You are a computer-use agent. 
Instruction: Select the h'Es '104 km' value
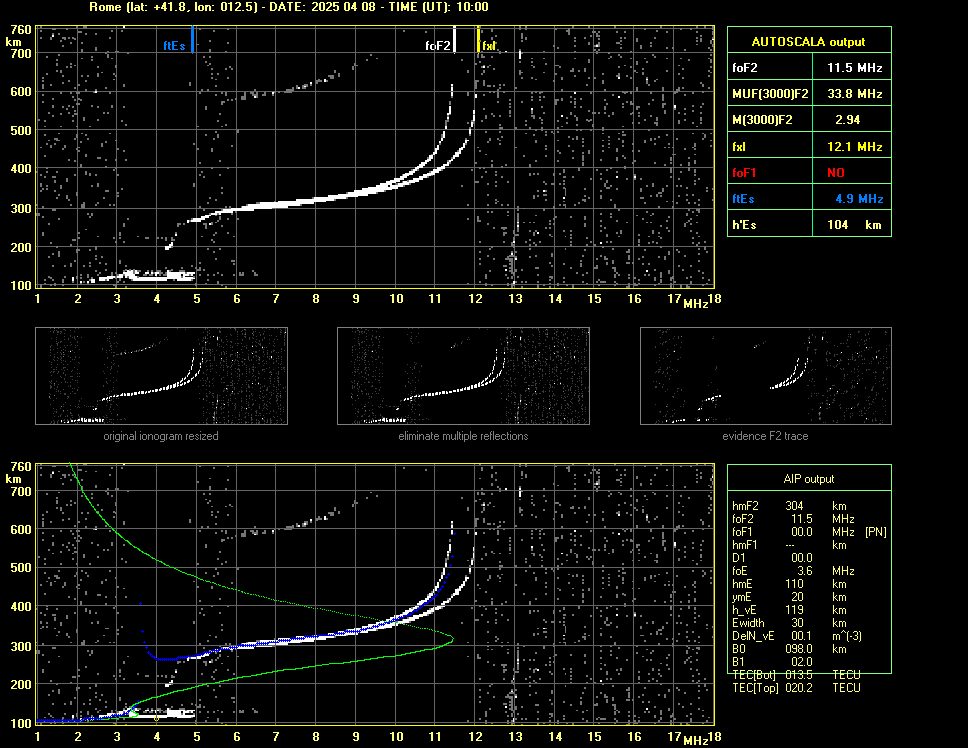pos(854,225)
